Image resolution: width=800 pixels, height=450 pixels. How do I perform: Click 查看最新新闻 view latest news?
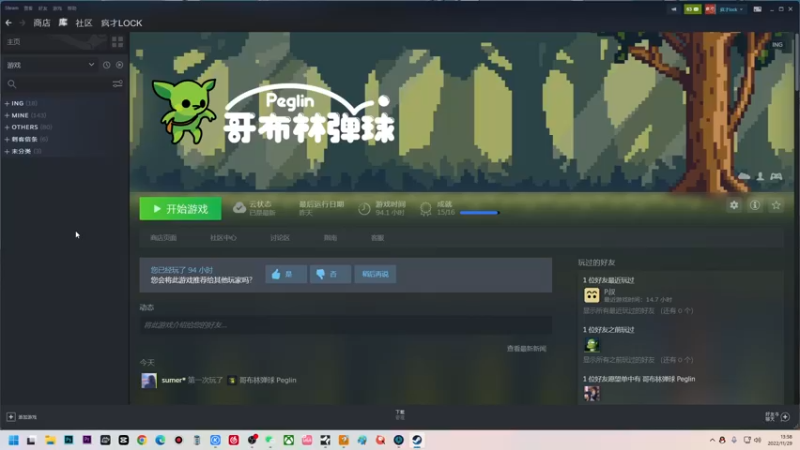tap(527, 348)
